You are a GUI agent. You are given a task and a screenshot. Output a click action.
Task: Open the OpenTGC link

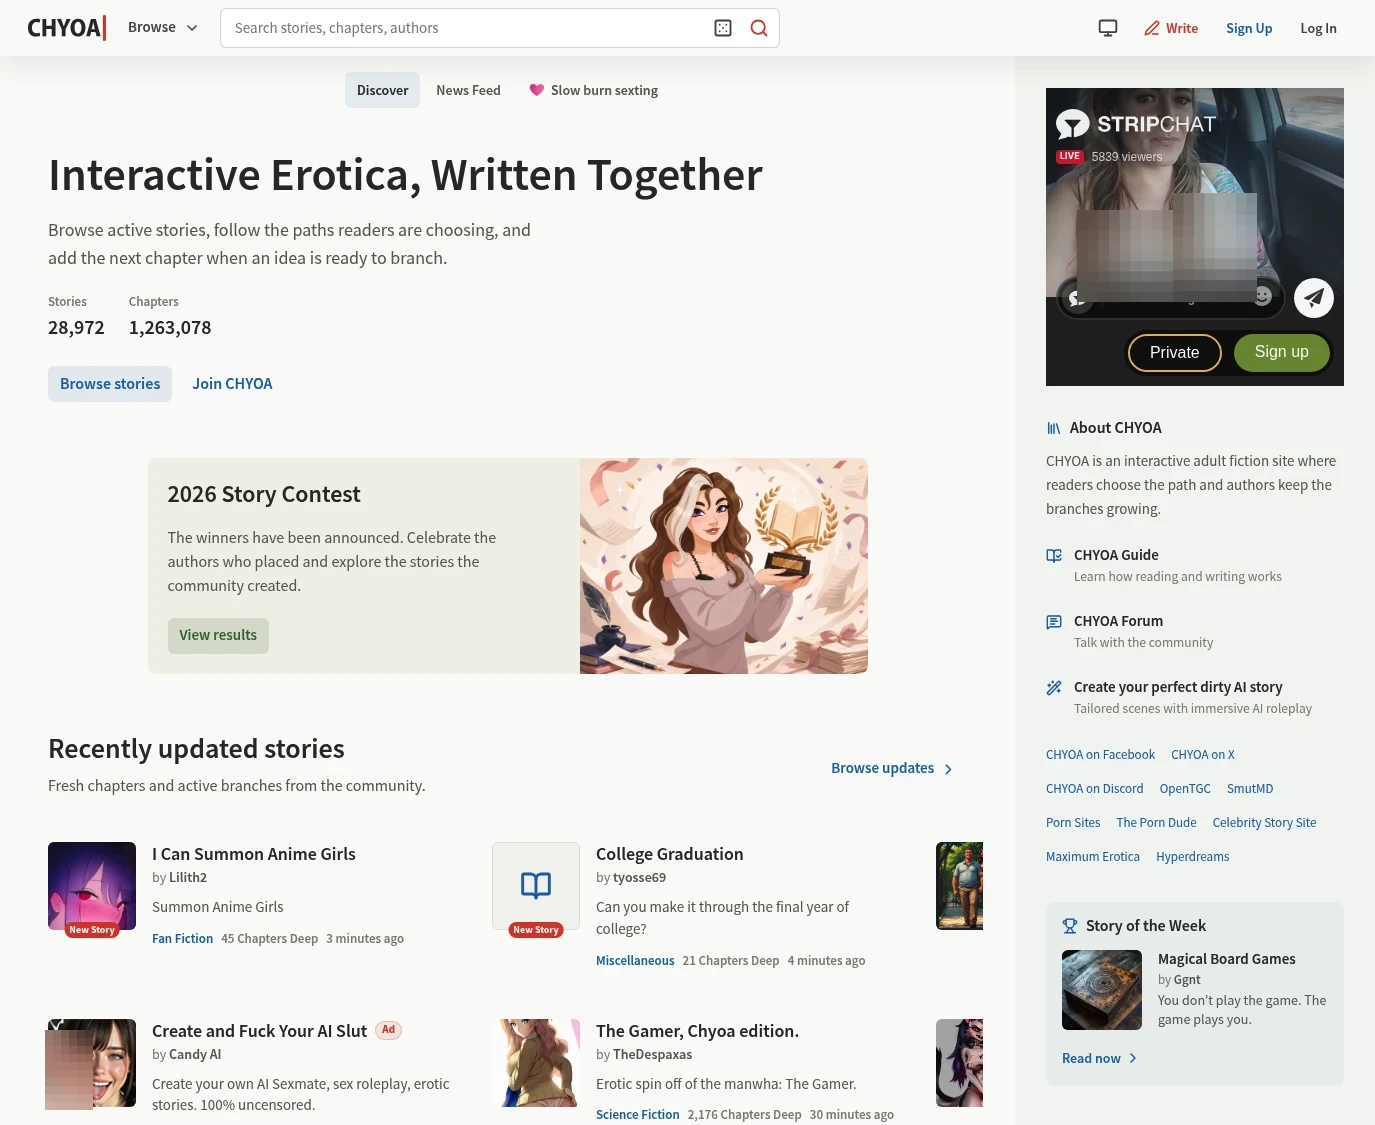[x=1185, y=789]
